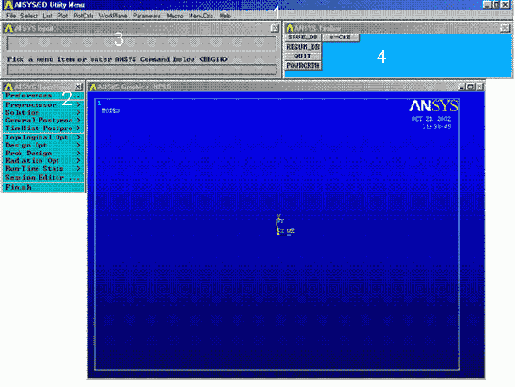
Task: Click the ANSYS command input field
Action: (x=142, y=70)
